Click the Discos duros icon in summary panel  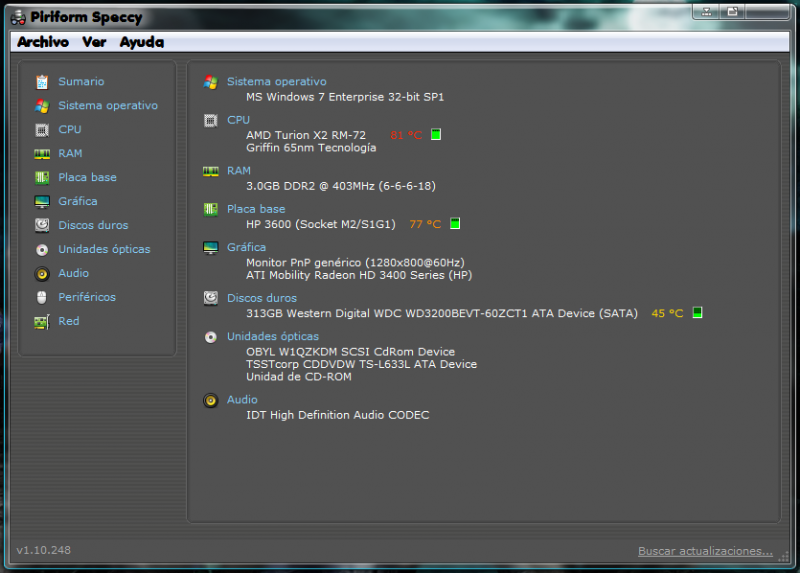(x=211, y=298)
